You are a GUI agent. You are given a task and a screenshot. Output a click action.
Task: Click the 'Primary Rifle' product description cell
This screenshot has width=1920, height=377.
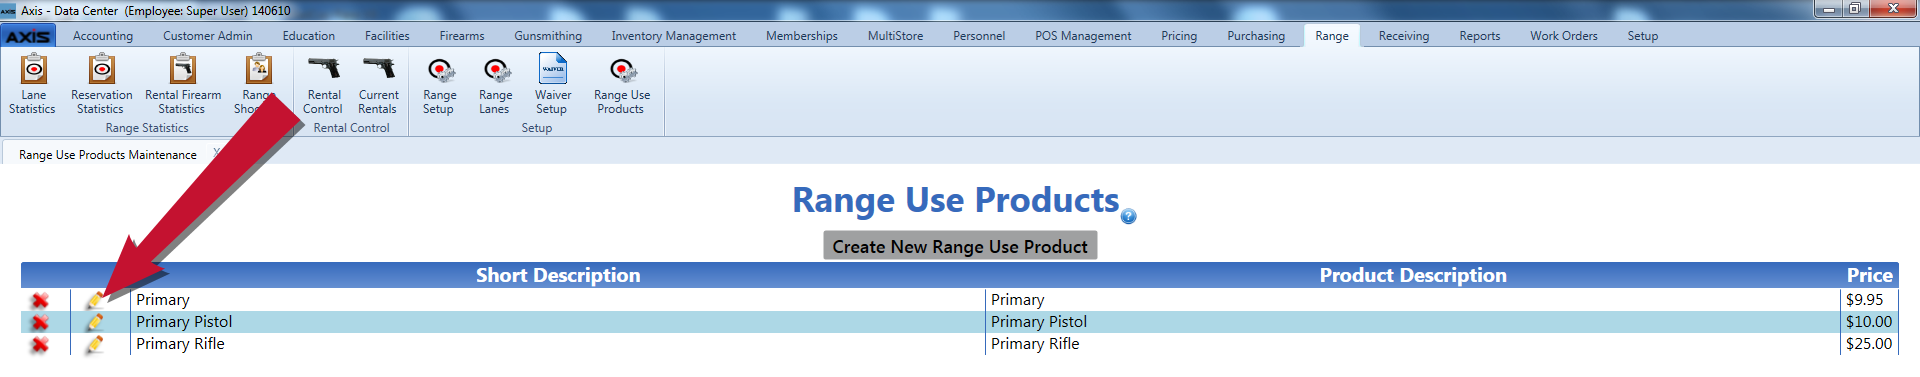click(1413, 344)
